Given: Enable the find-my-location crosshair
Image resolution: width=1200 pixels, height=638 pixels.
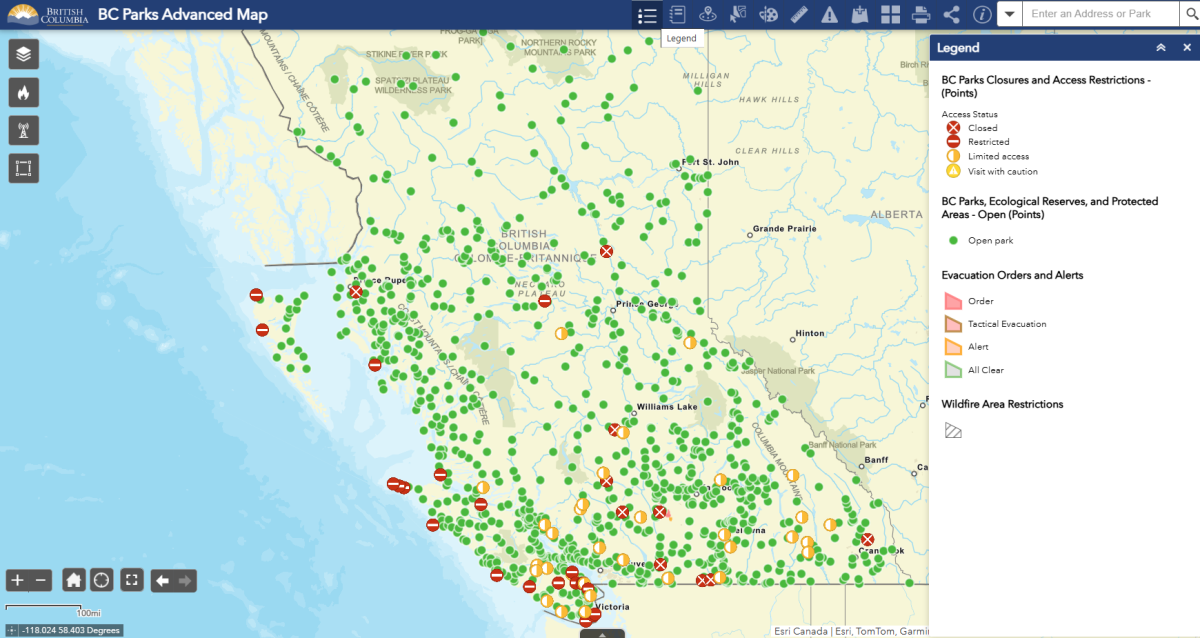Looking at the screenshot, I should coord(102,580).
